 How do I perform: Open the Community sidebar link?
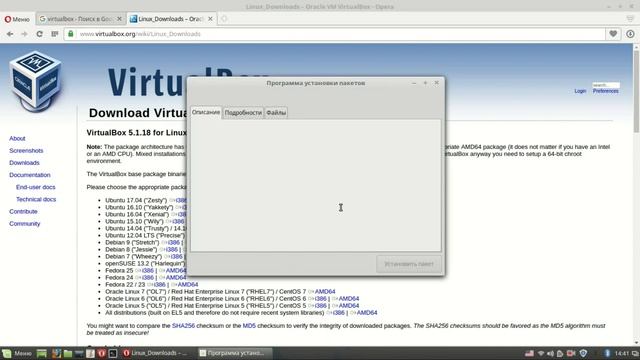click(x=24, y=224)
